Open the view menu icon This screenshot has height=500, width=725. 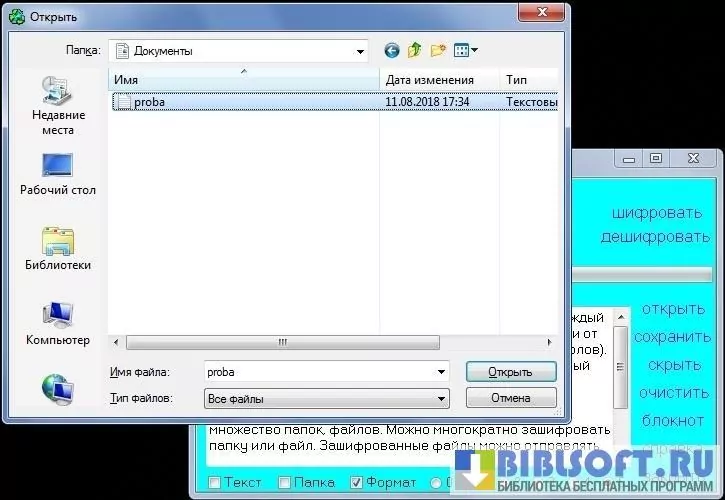(466, 50)
